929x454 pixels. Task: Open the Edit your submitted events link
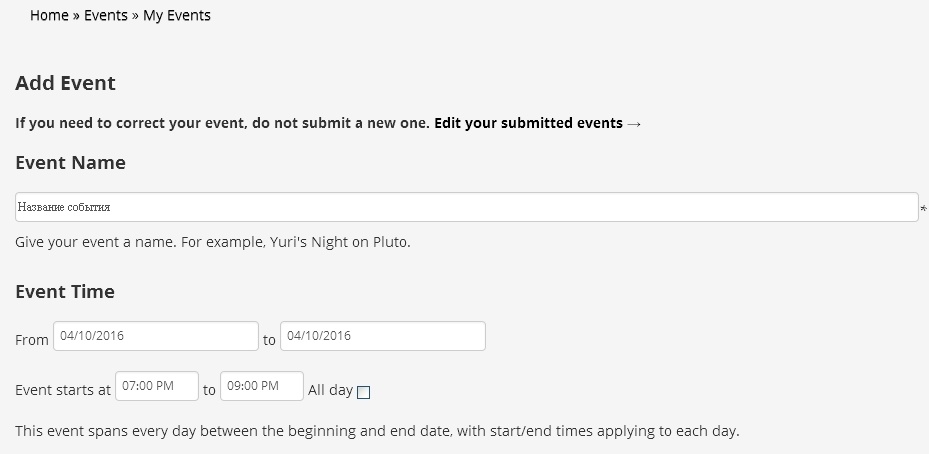coord(528,123)
